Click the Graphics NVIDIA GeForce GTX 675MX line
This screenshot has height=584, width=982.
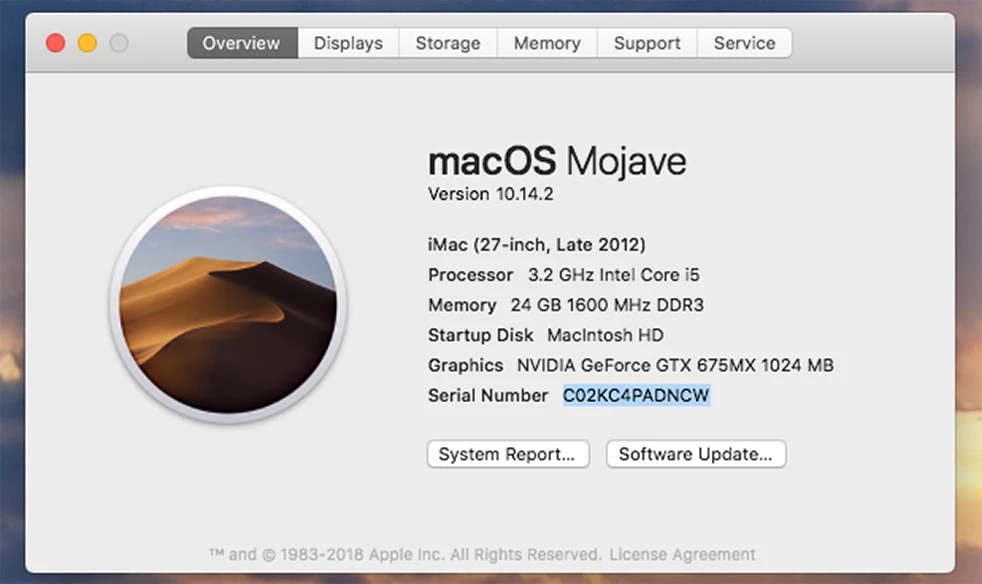pyautogui.click(x=631, y=365)
